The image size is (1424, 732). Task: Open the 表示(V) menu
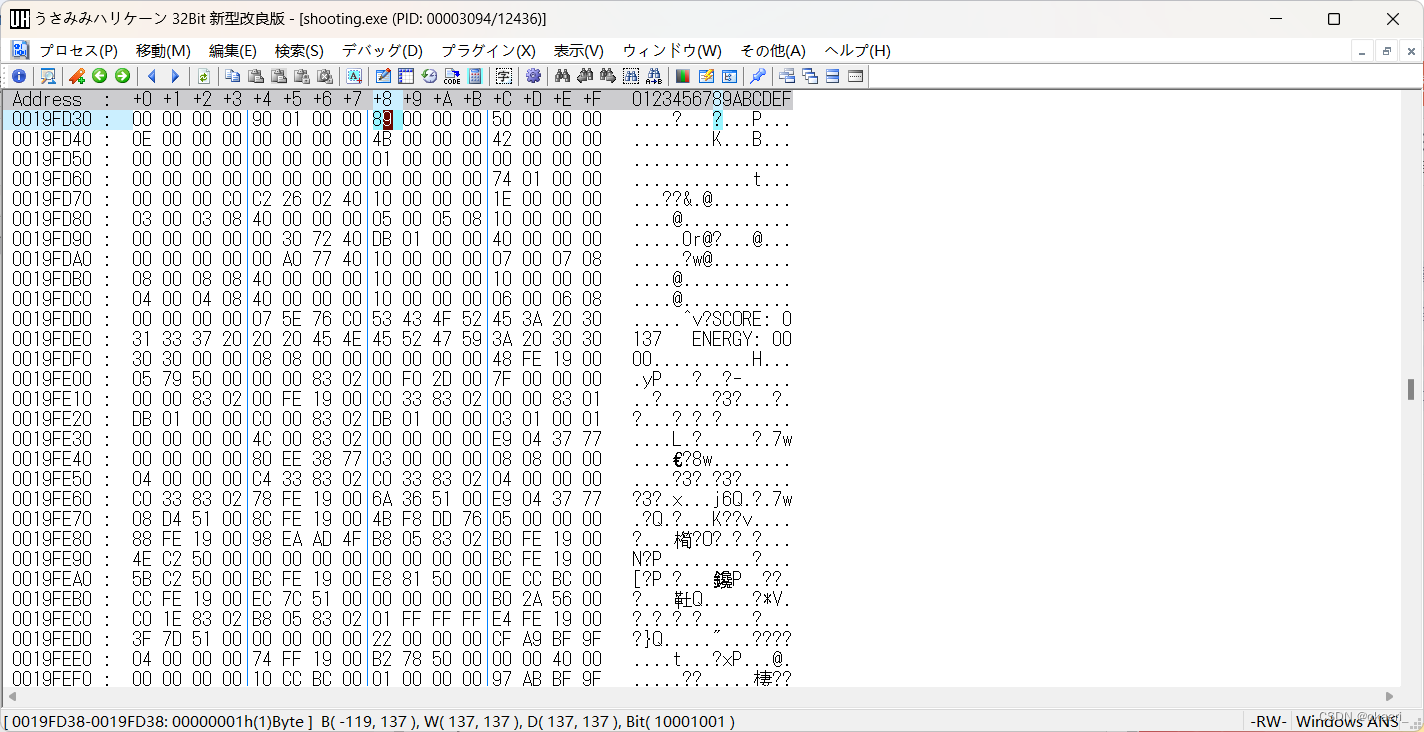[x=579, y=50]
